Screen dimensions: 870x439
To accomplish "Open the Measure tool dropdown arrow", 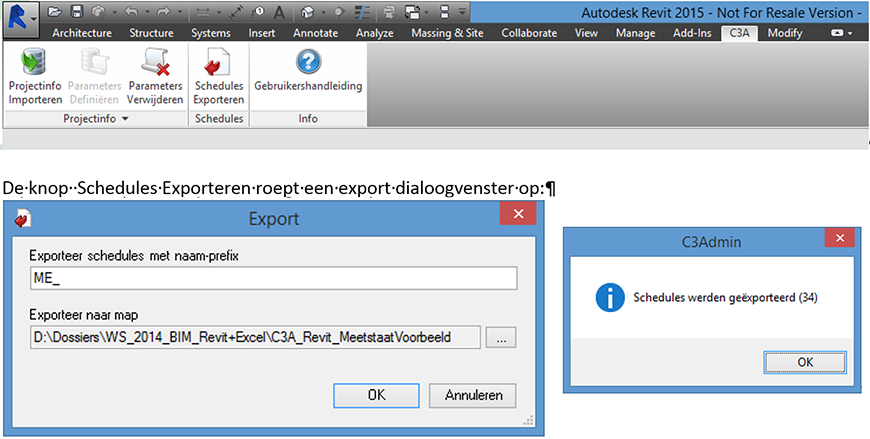I will [219, 12].
